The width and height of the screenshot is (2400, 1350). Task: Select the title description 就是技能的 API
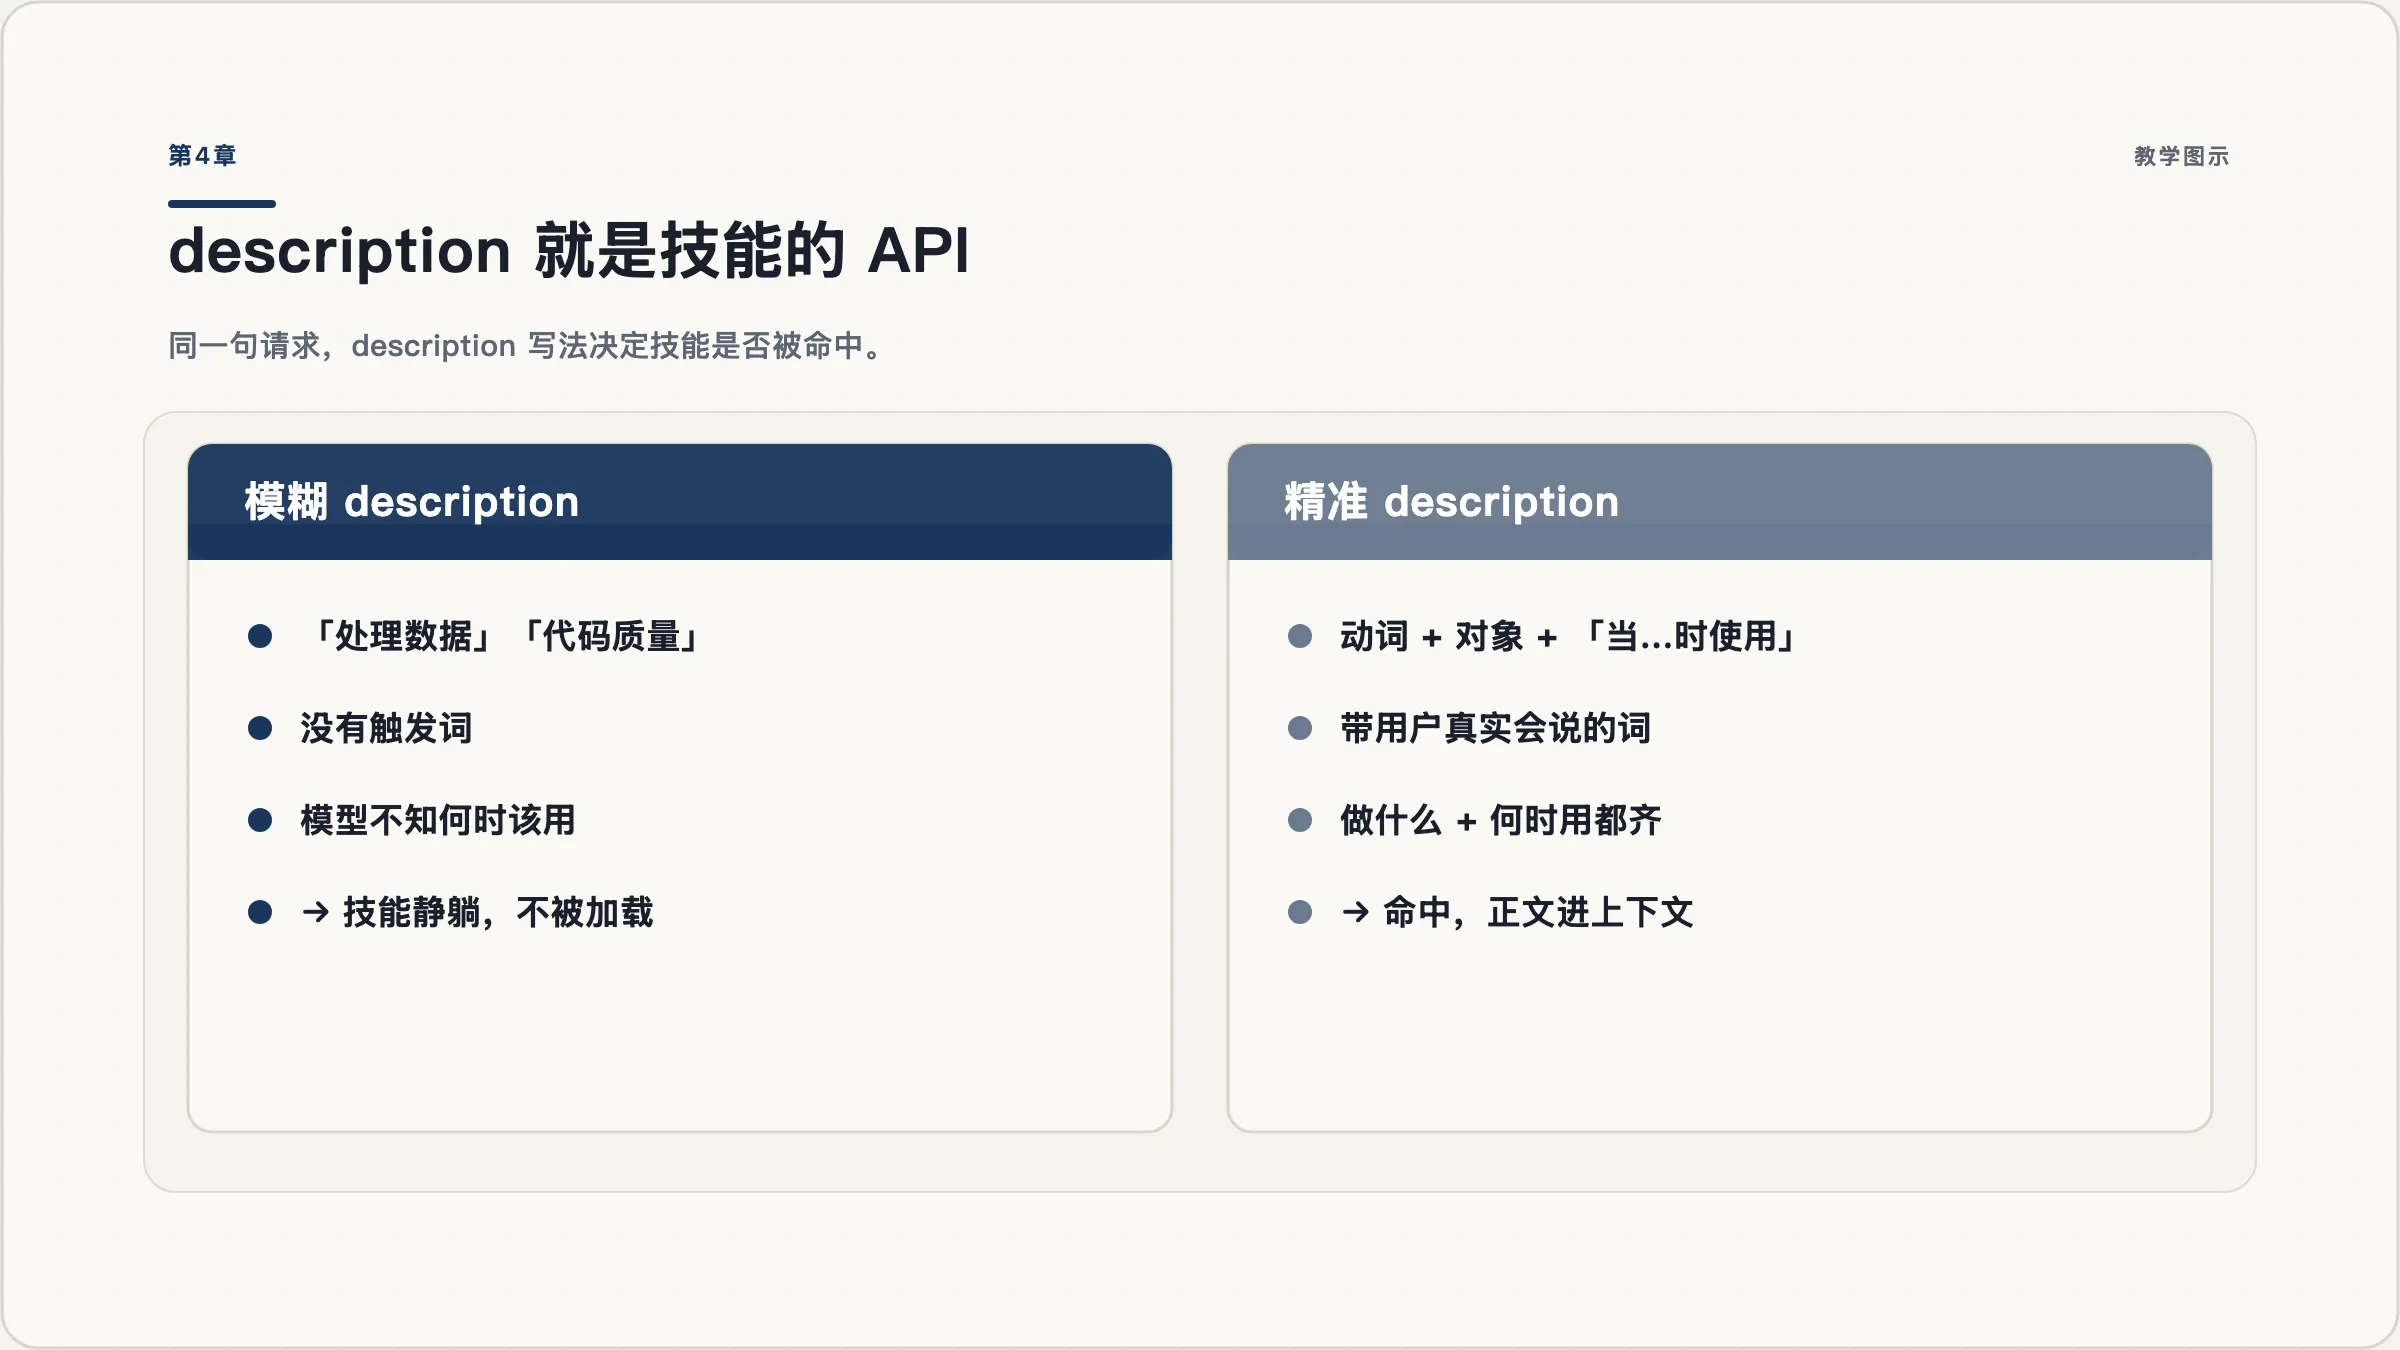[569, 250]
